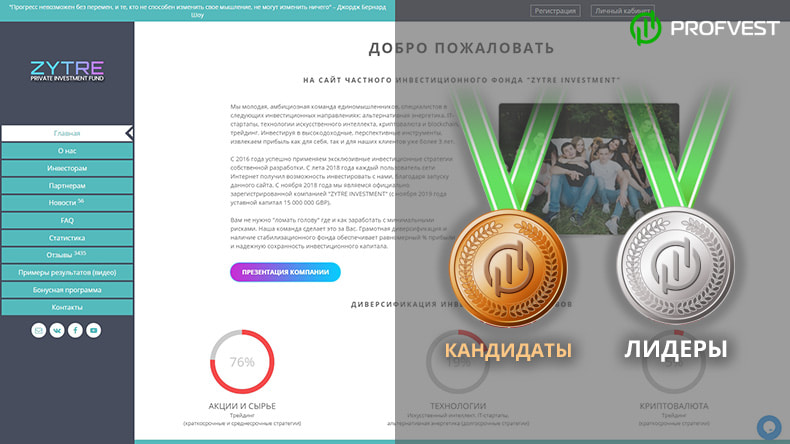Open the Facebook social icon
Viewport: 790px width, 444px height.
coord(75,330)
